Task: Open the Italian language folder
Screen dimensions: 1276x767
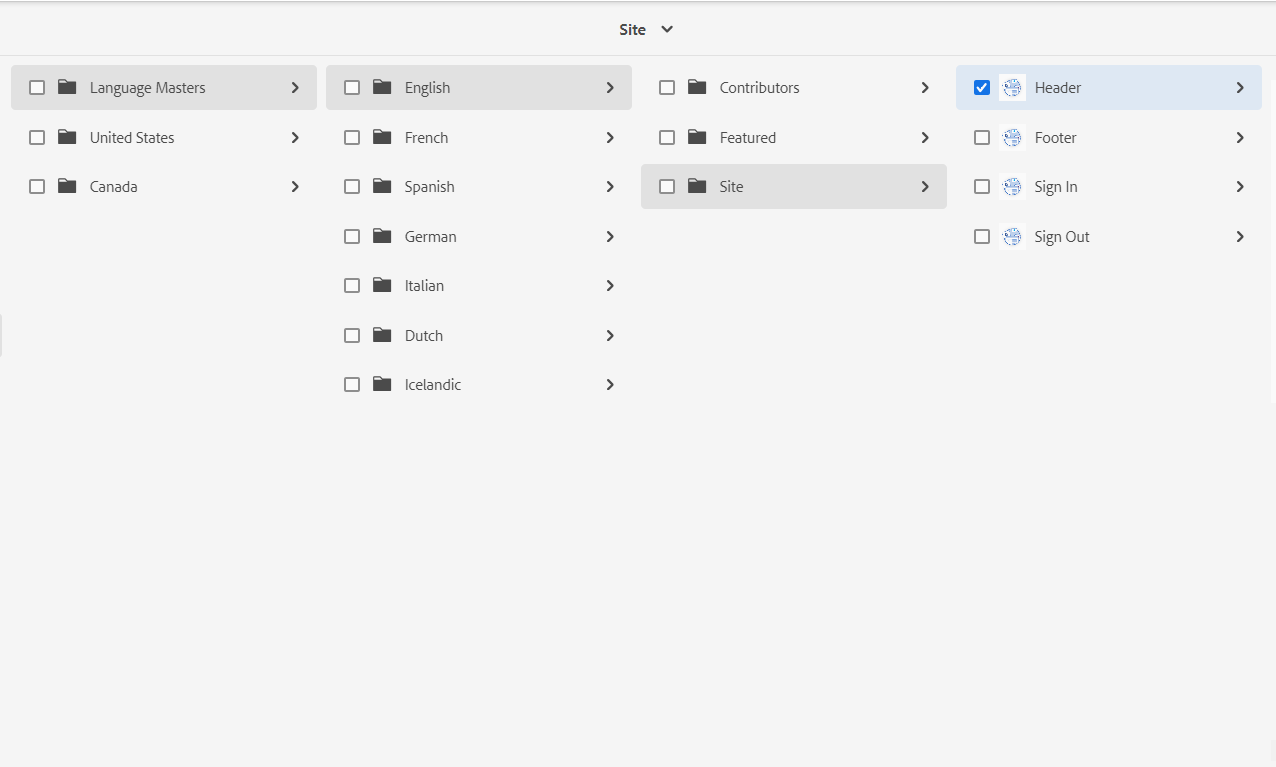Action: coord(424,286)
